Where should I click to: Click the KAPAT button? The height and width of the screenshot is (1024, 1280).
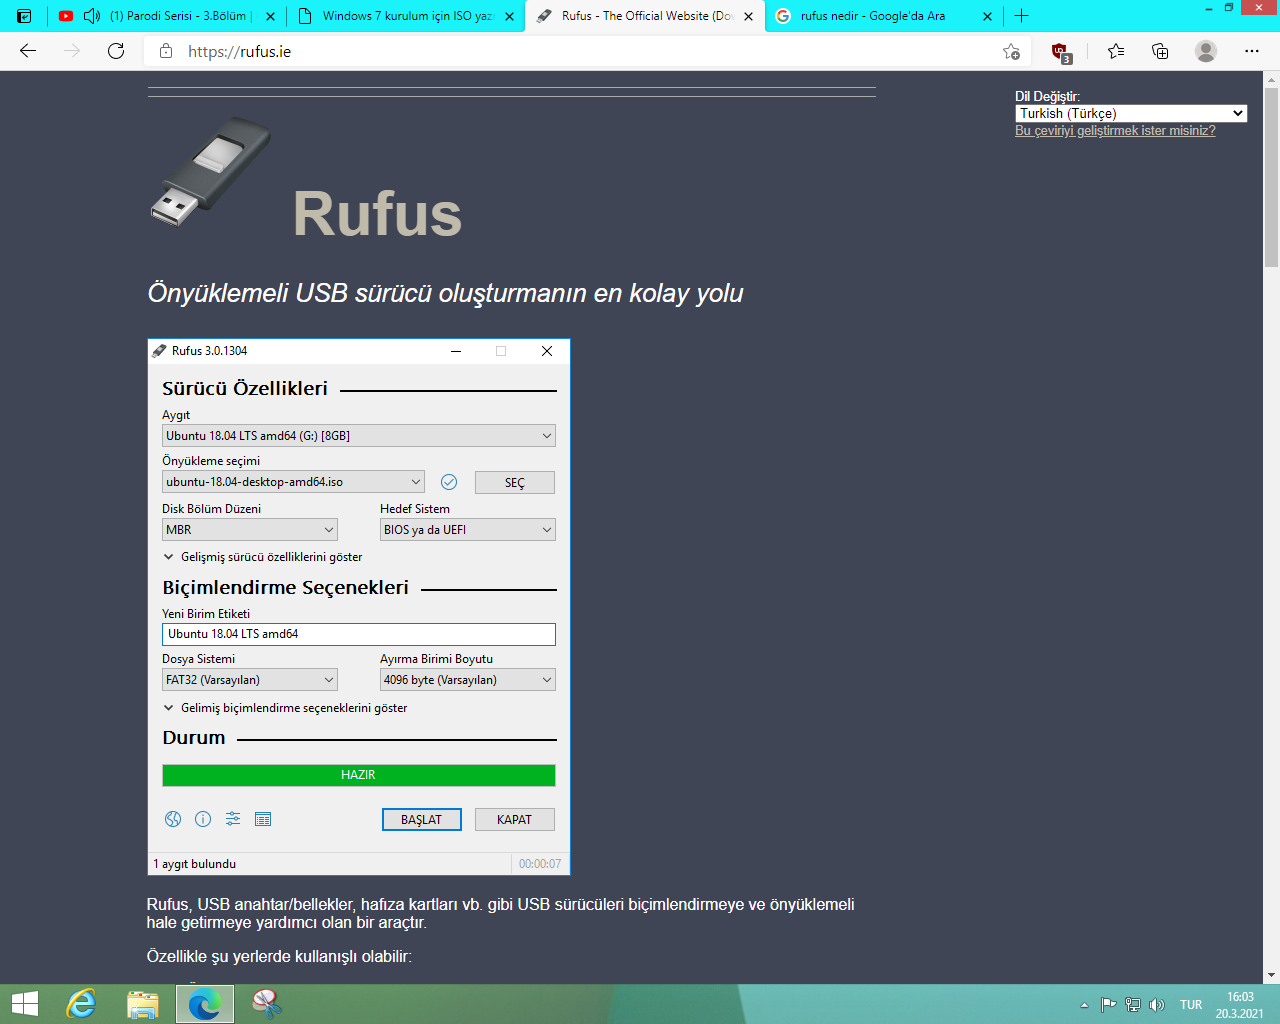pyautogui.click(x=515, y=820)
